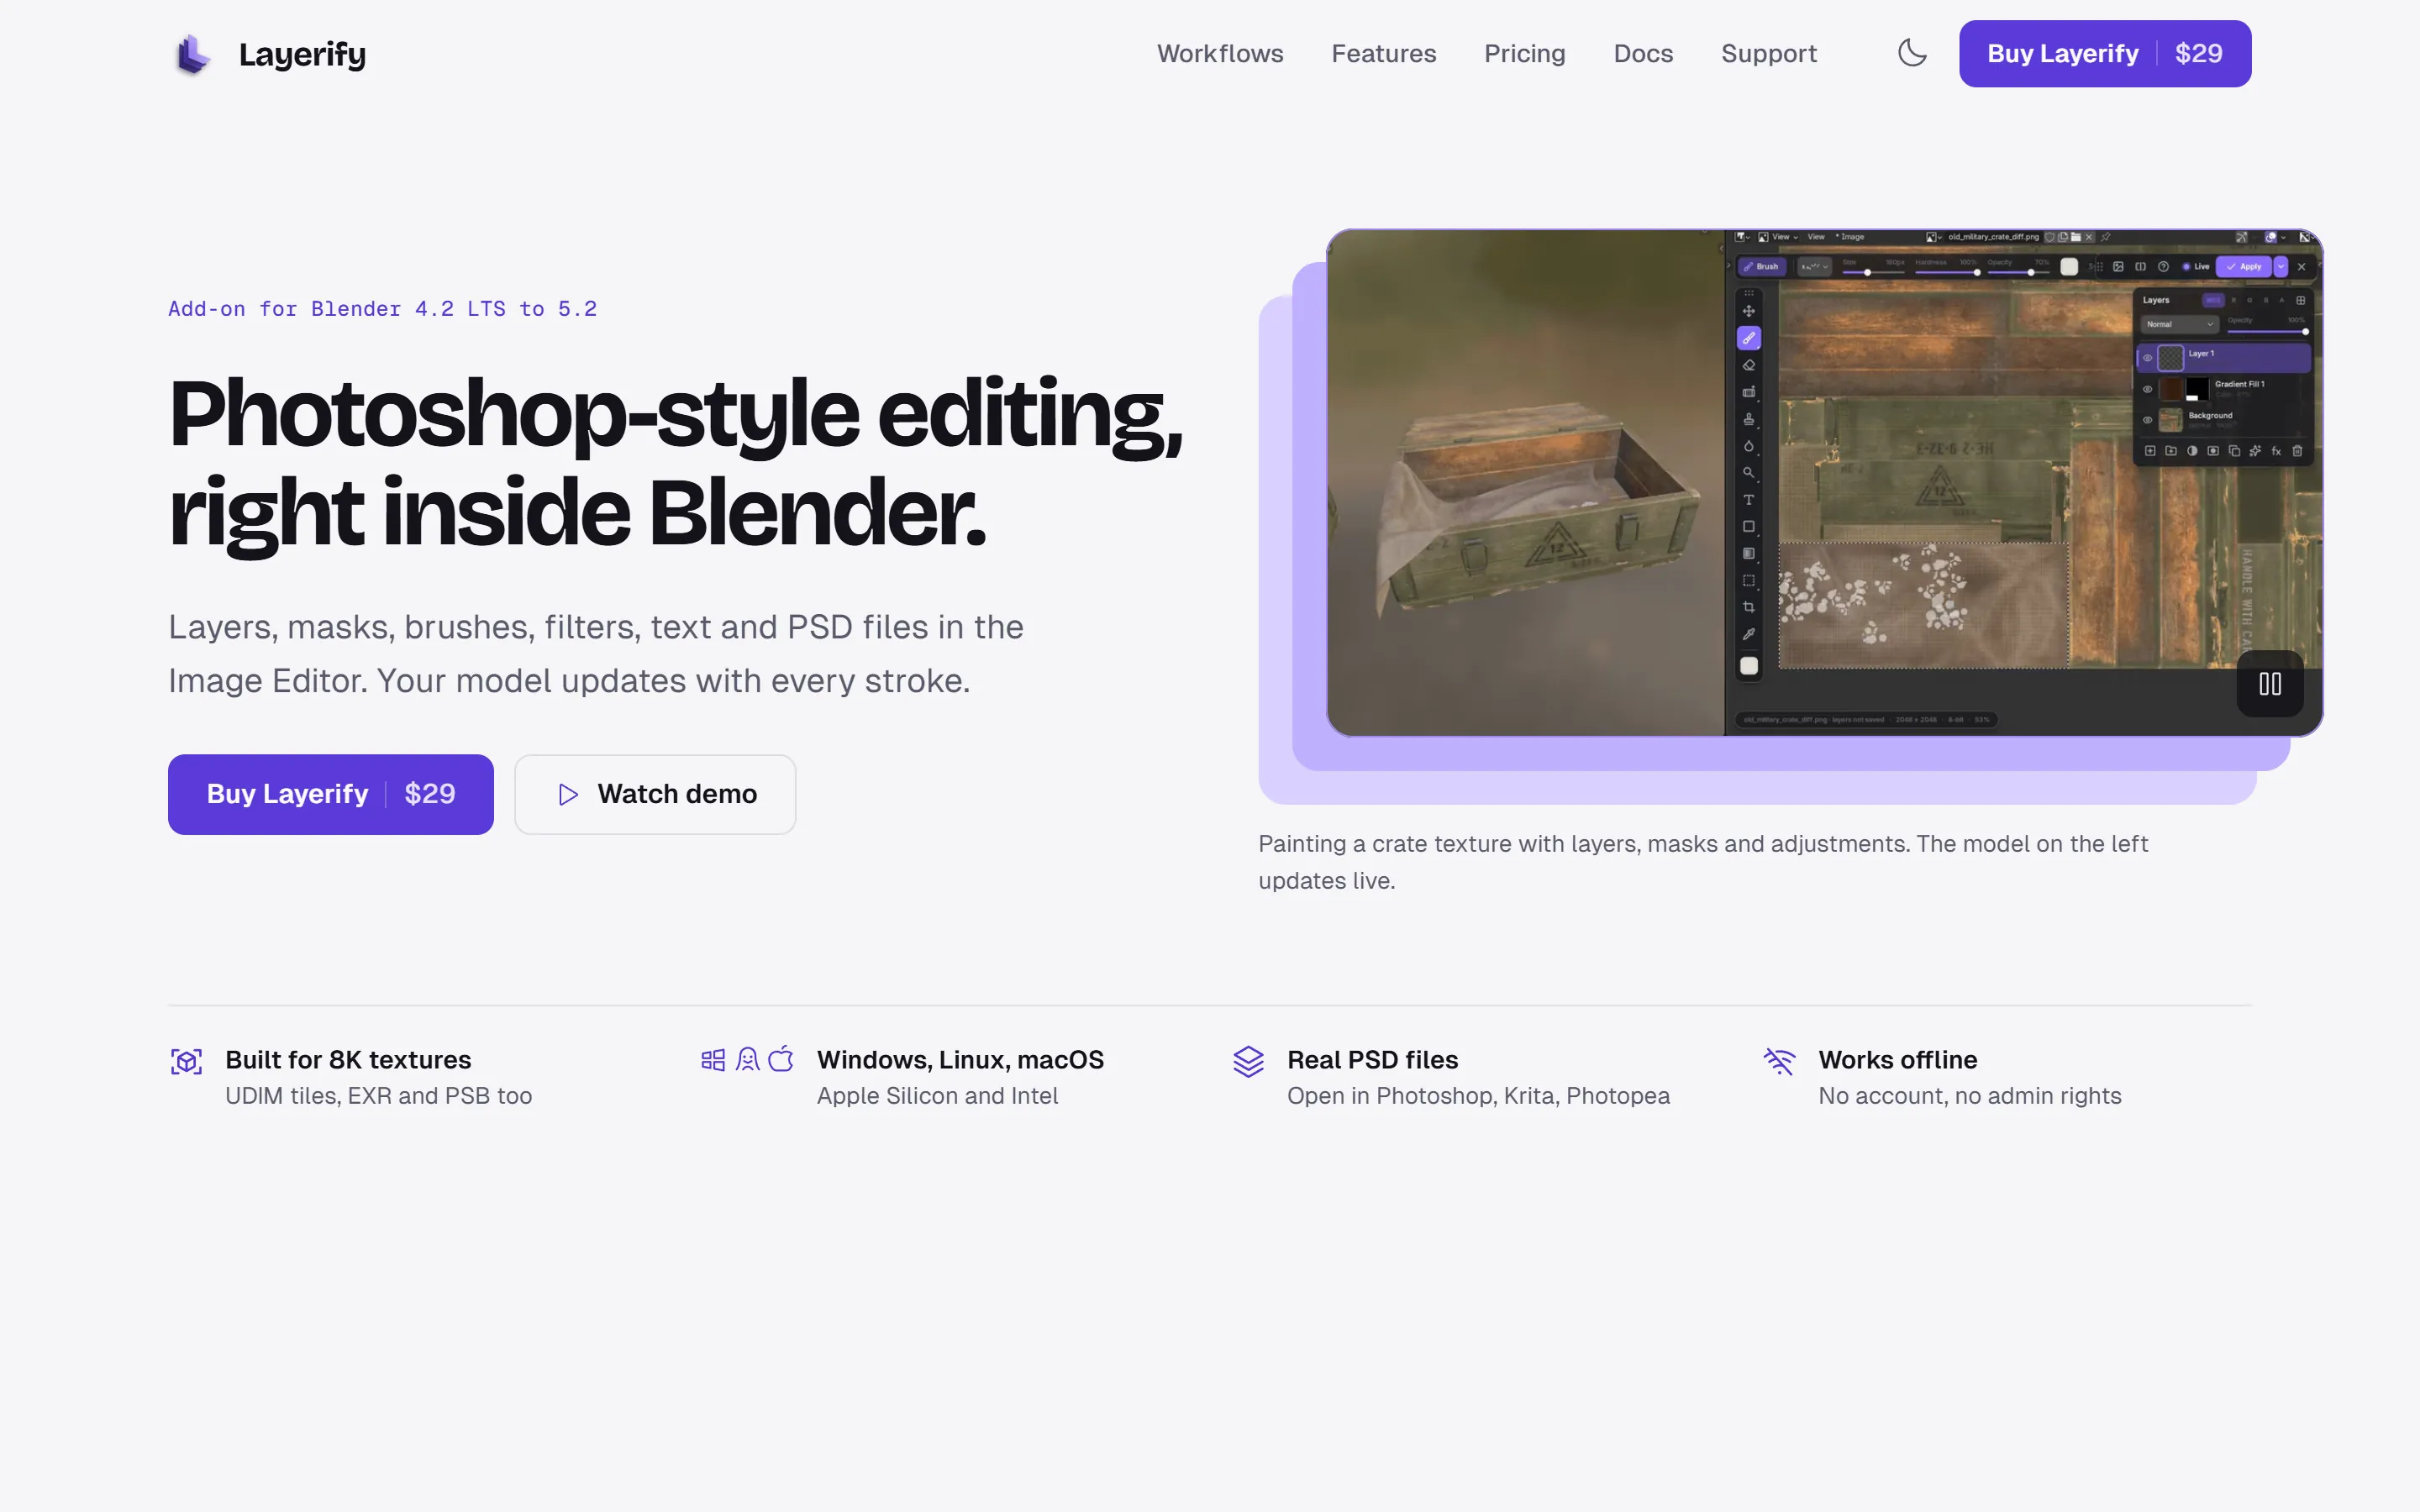2420x1512 pixels.
Task: Open the Features navigation item
Action: pyautogui.click(x=1383, y=54)
